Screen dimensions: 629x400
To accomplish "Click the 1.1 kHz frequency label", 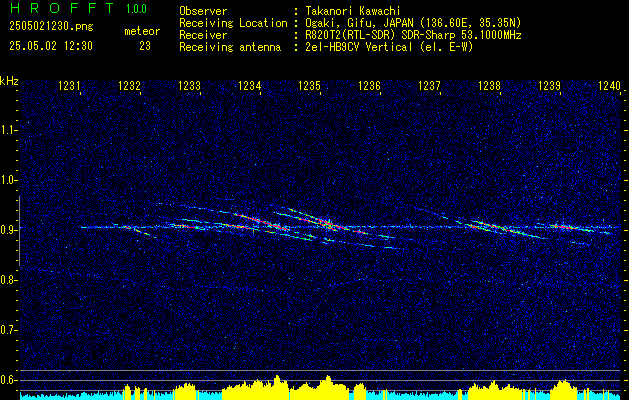I will [9, 130].
